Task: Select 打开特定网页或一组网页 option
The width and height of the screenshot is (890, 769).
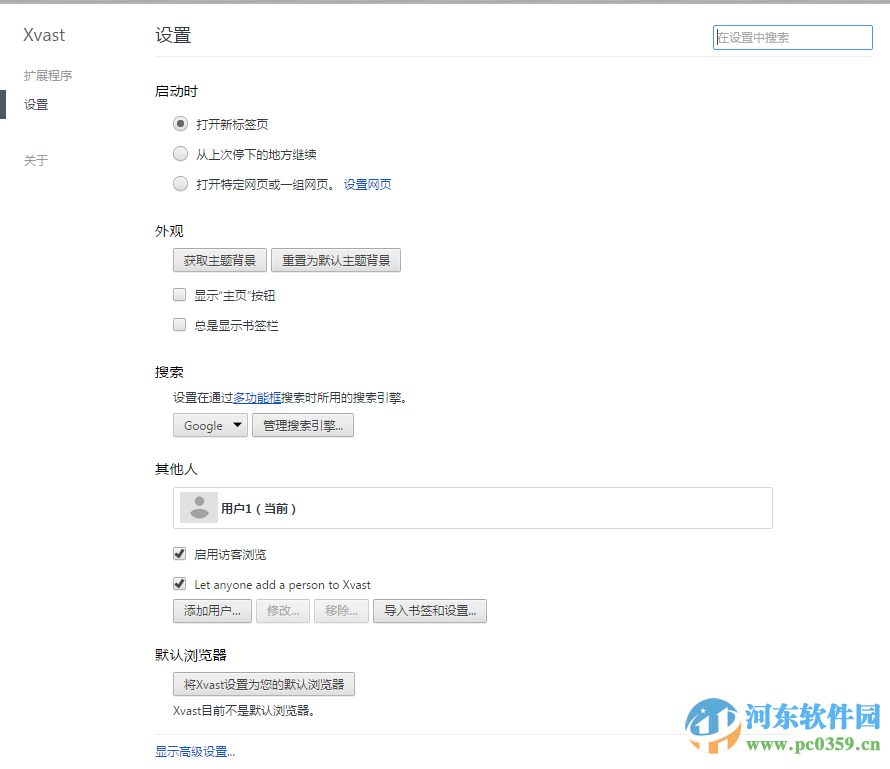Action: pos(180,183)
